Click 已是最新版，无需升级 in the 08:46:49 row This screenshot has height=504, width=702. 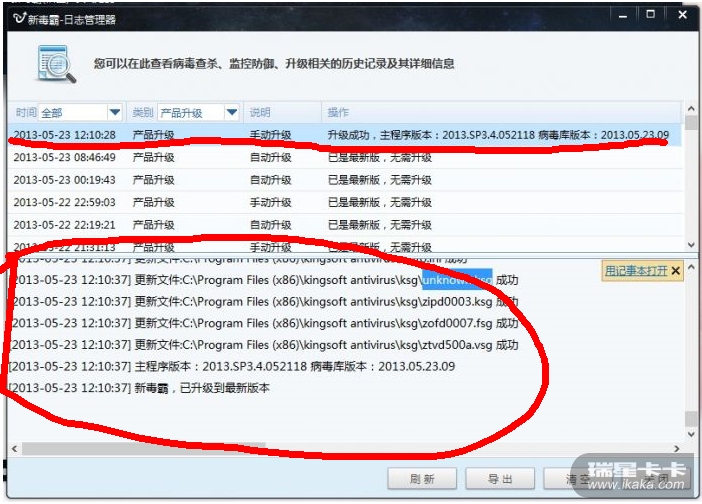coord(380,157)
